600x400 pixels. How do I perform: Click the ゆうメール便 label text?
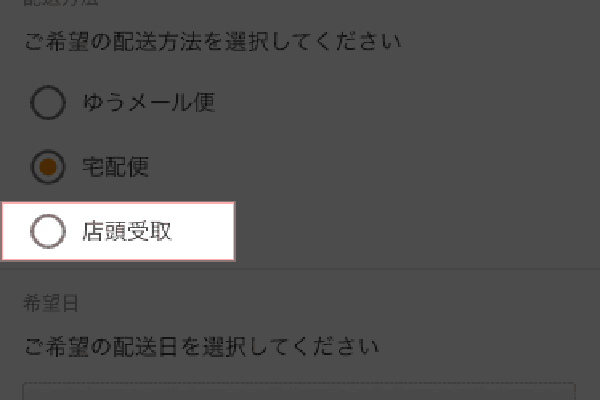149,103
